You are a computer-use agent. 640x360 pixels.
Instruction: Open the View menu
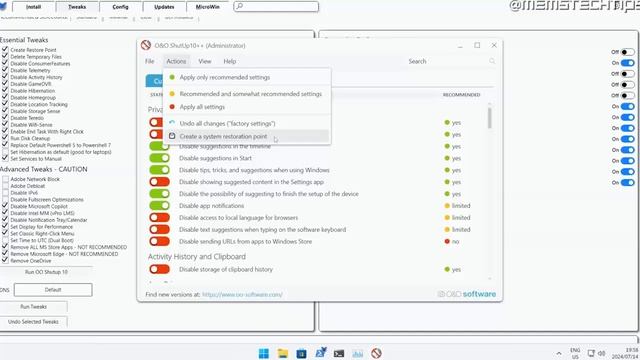[x=204, y=61]
